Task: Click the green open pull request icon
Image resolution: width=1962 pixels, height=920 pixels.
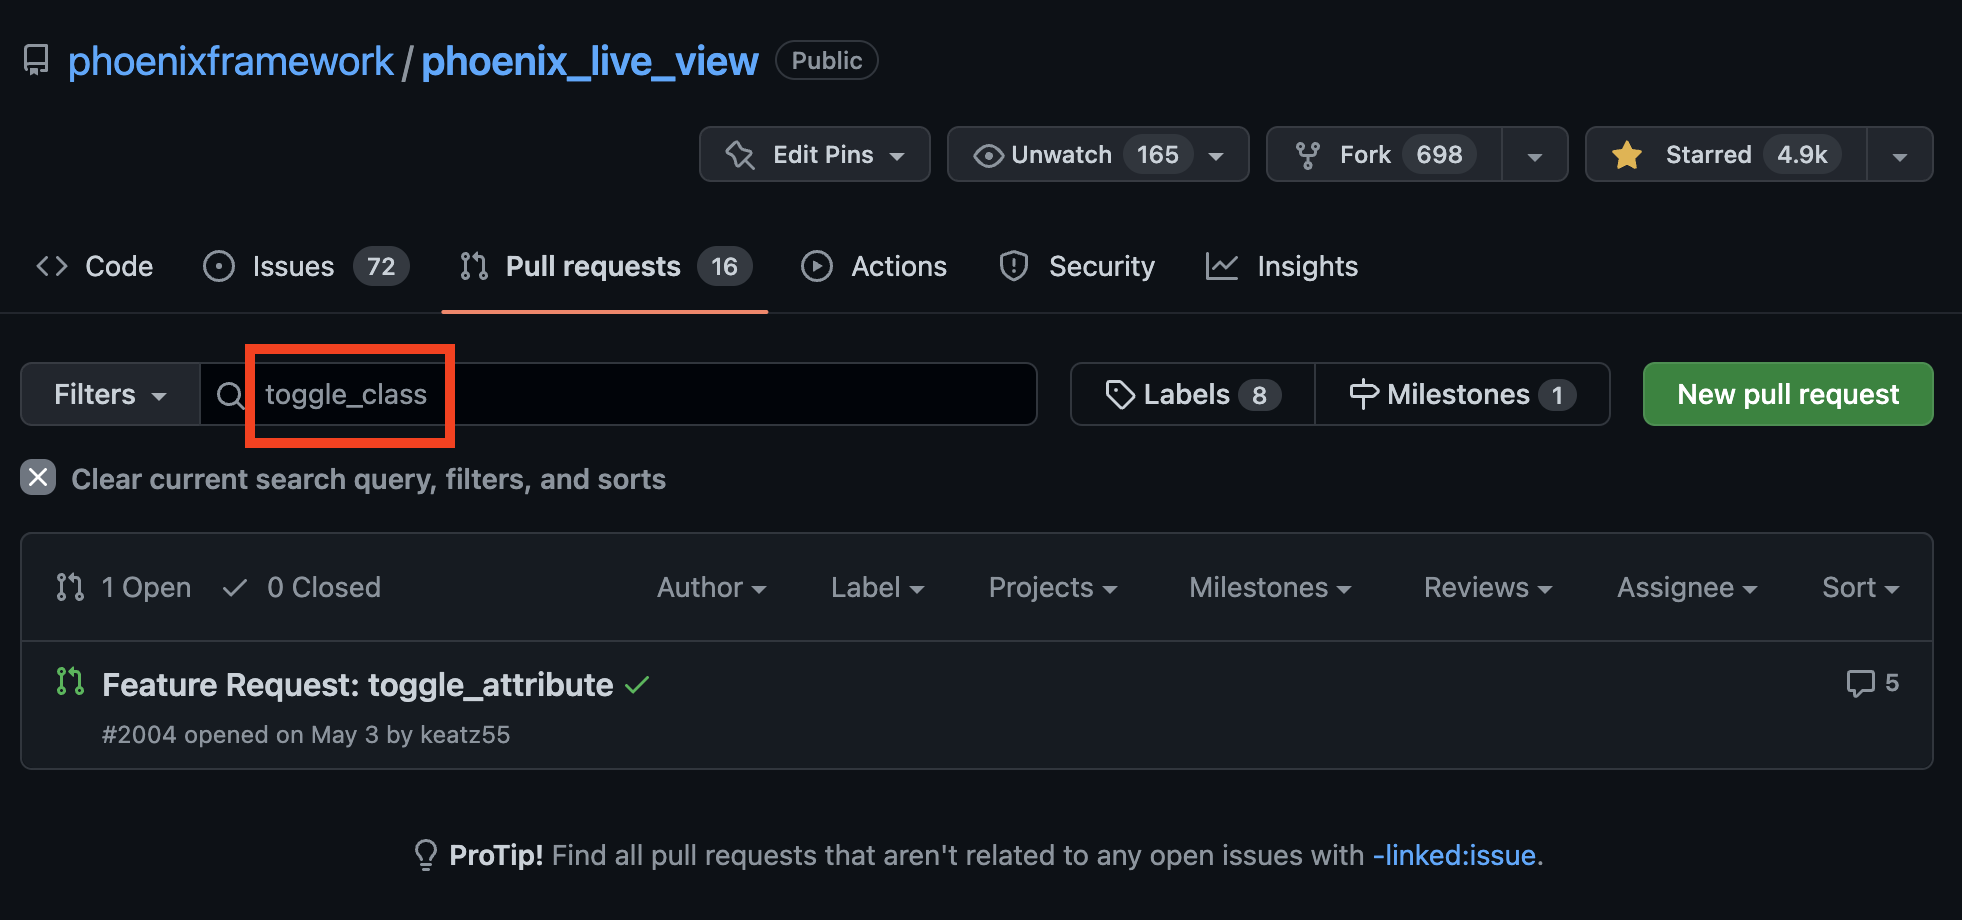Action: coord(70,682)
